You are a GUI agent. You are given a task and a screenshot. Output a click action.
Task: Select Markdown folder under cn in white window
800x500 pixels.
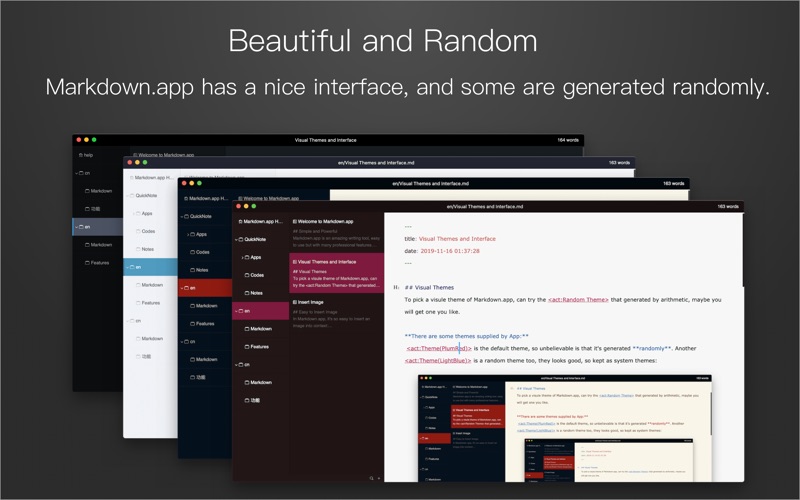tap(151, 338)
